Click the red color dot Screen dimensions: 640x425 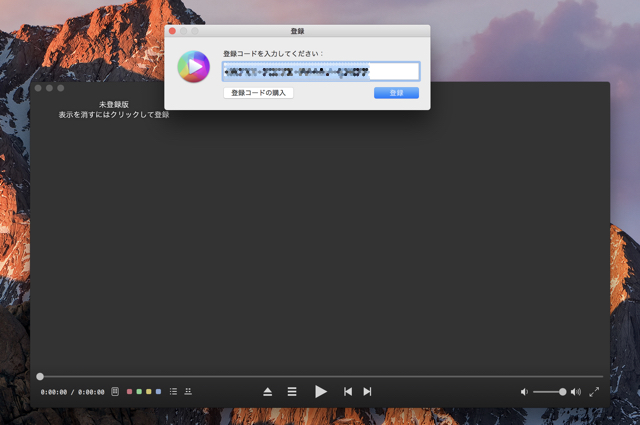point(129,392)
